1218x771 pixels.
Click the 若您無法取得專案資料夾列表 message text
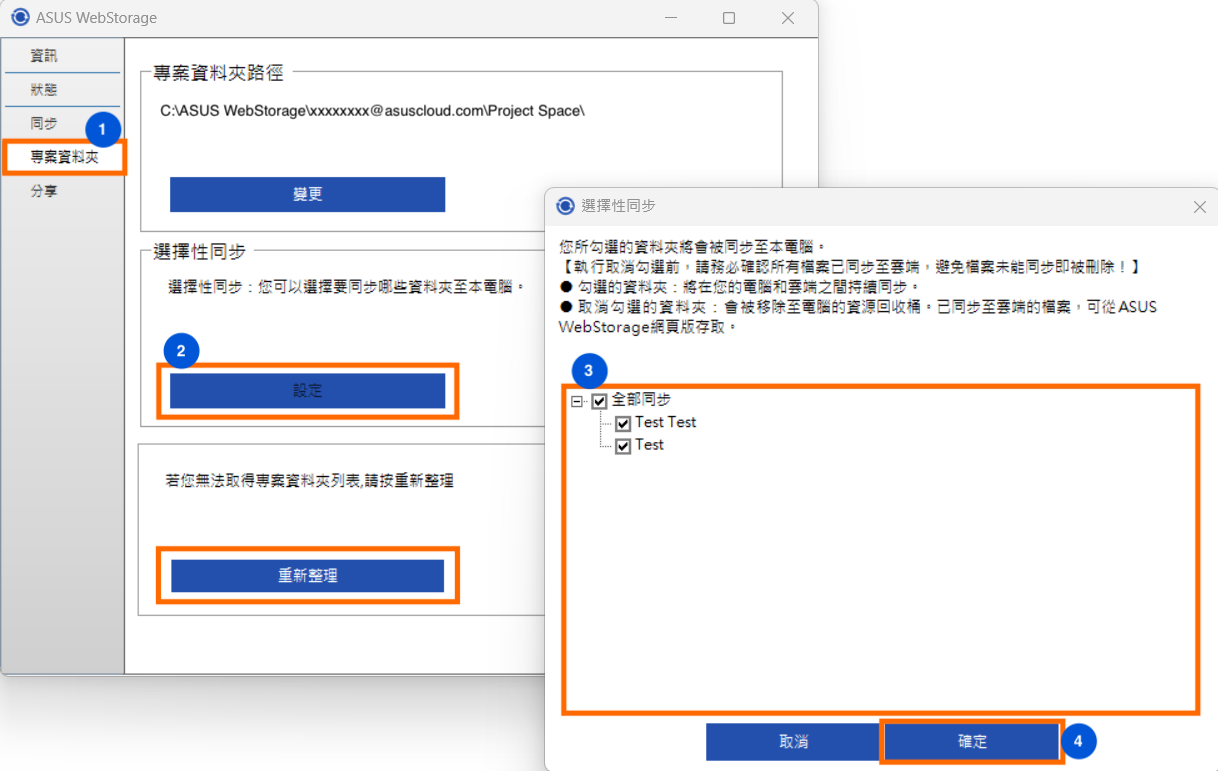click(309, 481)
